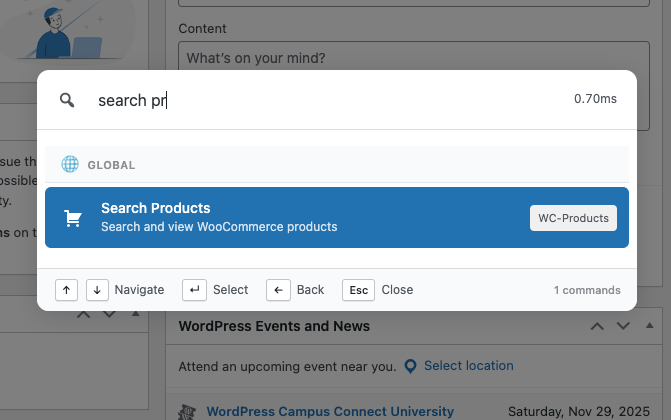Click the GLOBAL section header
Image resolution: width=671 pixels, height=420 pixels.
coord(112,165)
